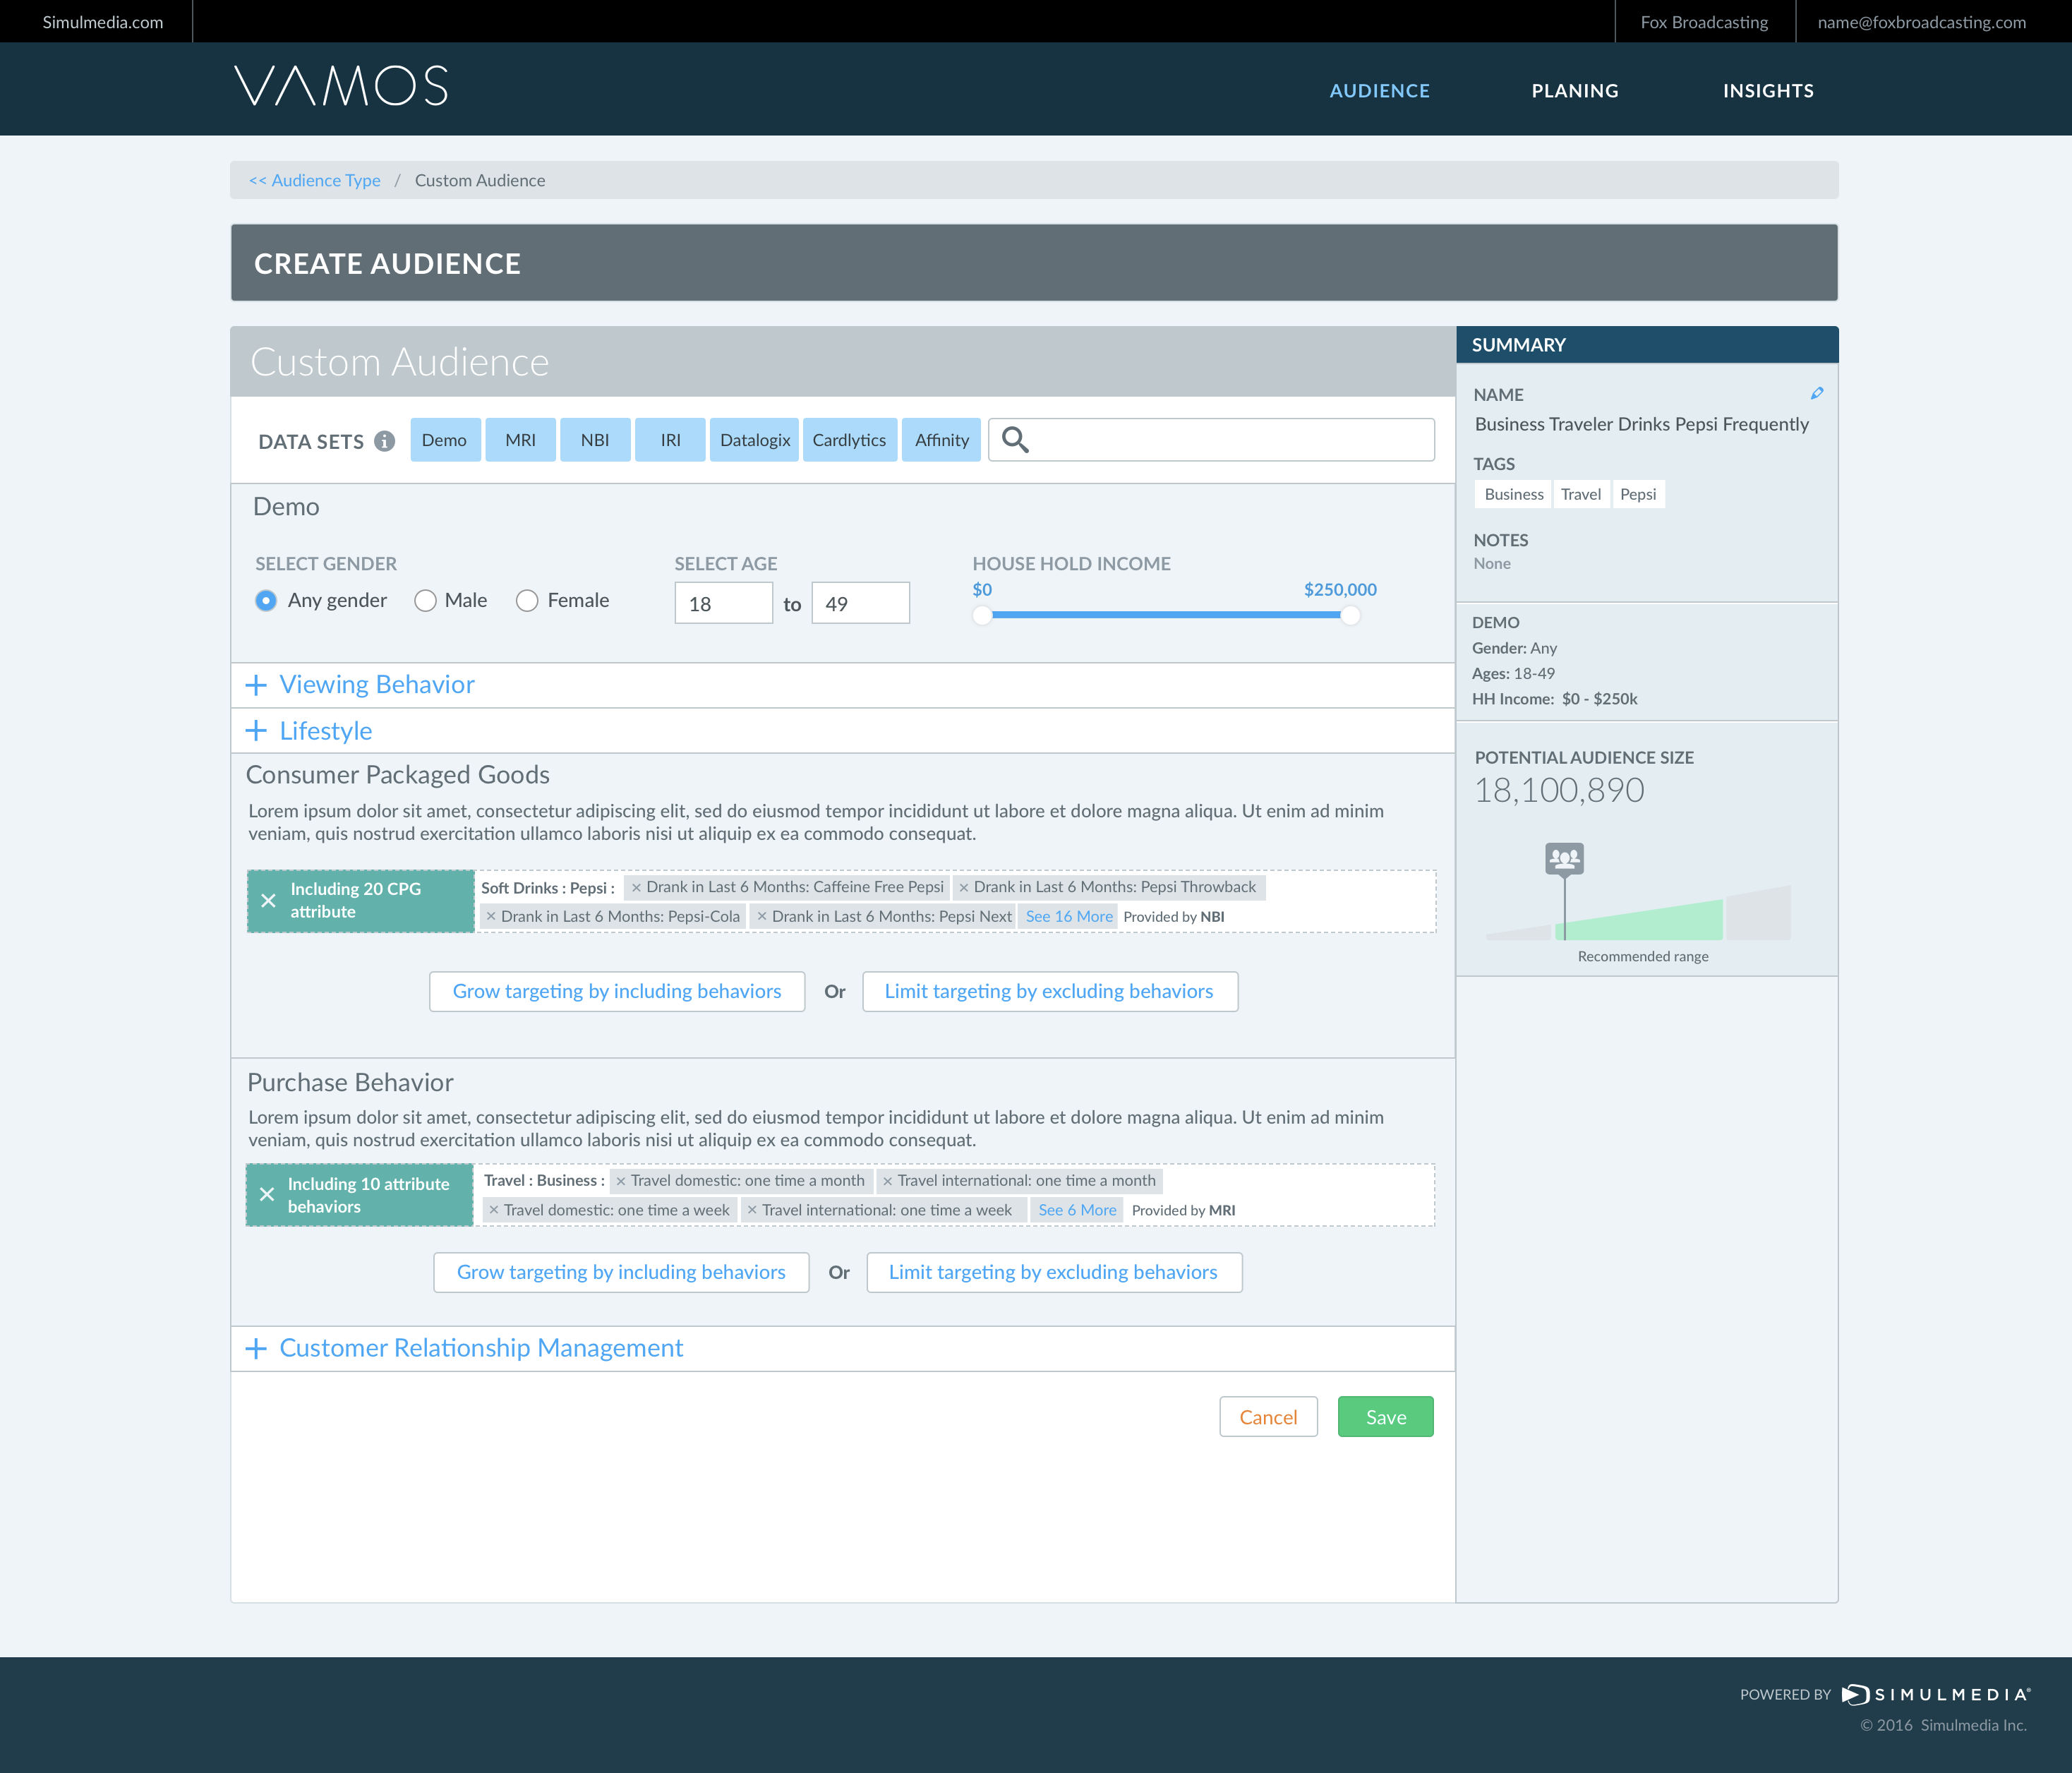Select the NBI data set
The image size is (2072, 1773).
pos(595,440)
